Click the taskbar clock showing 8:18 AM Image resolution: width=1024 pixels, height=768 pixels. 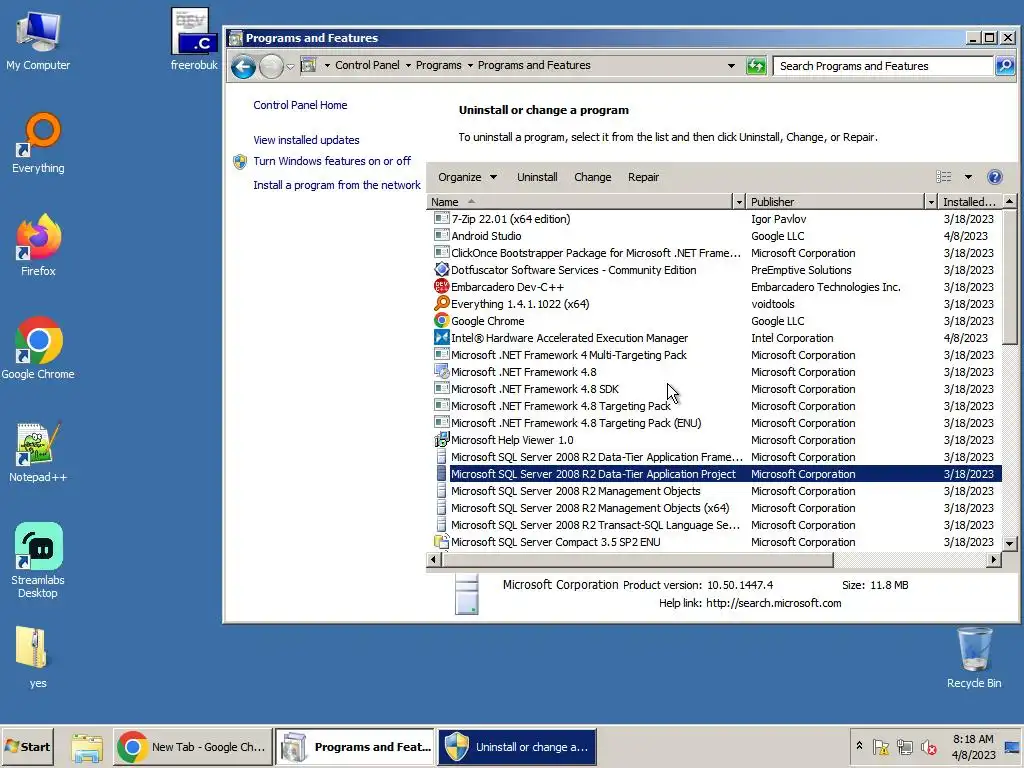click(973, 747)
